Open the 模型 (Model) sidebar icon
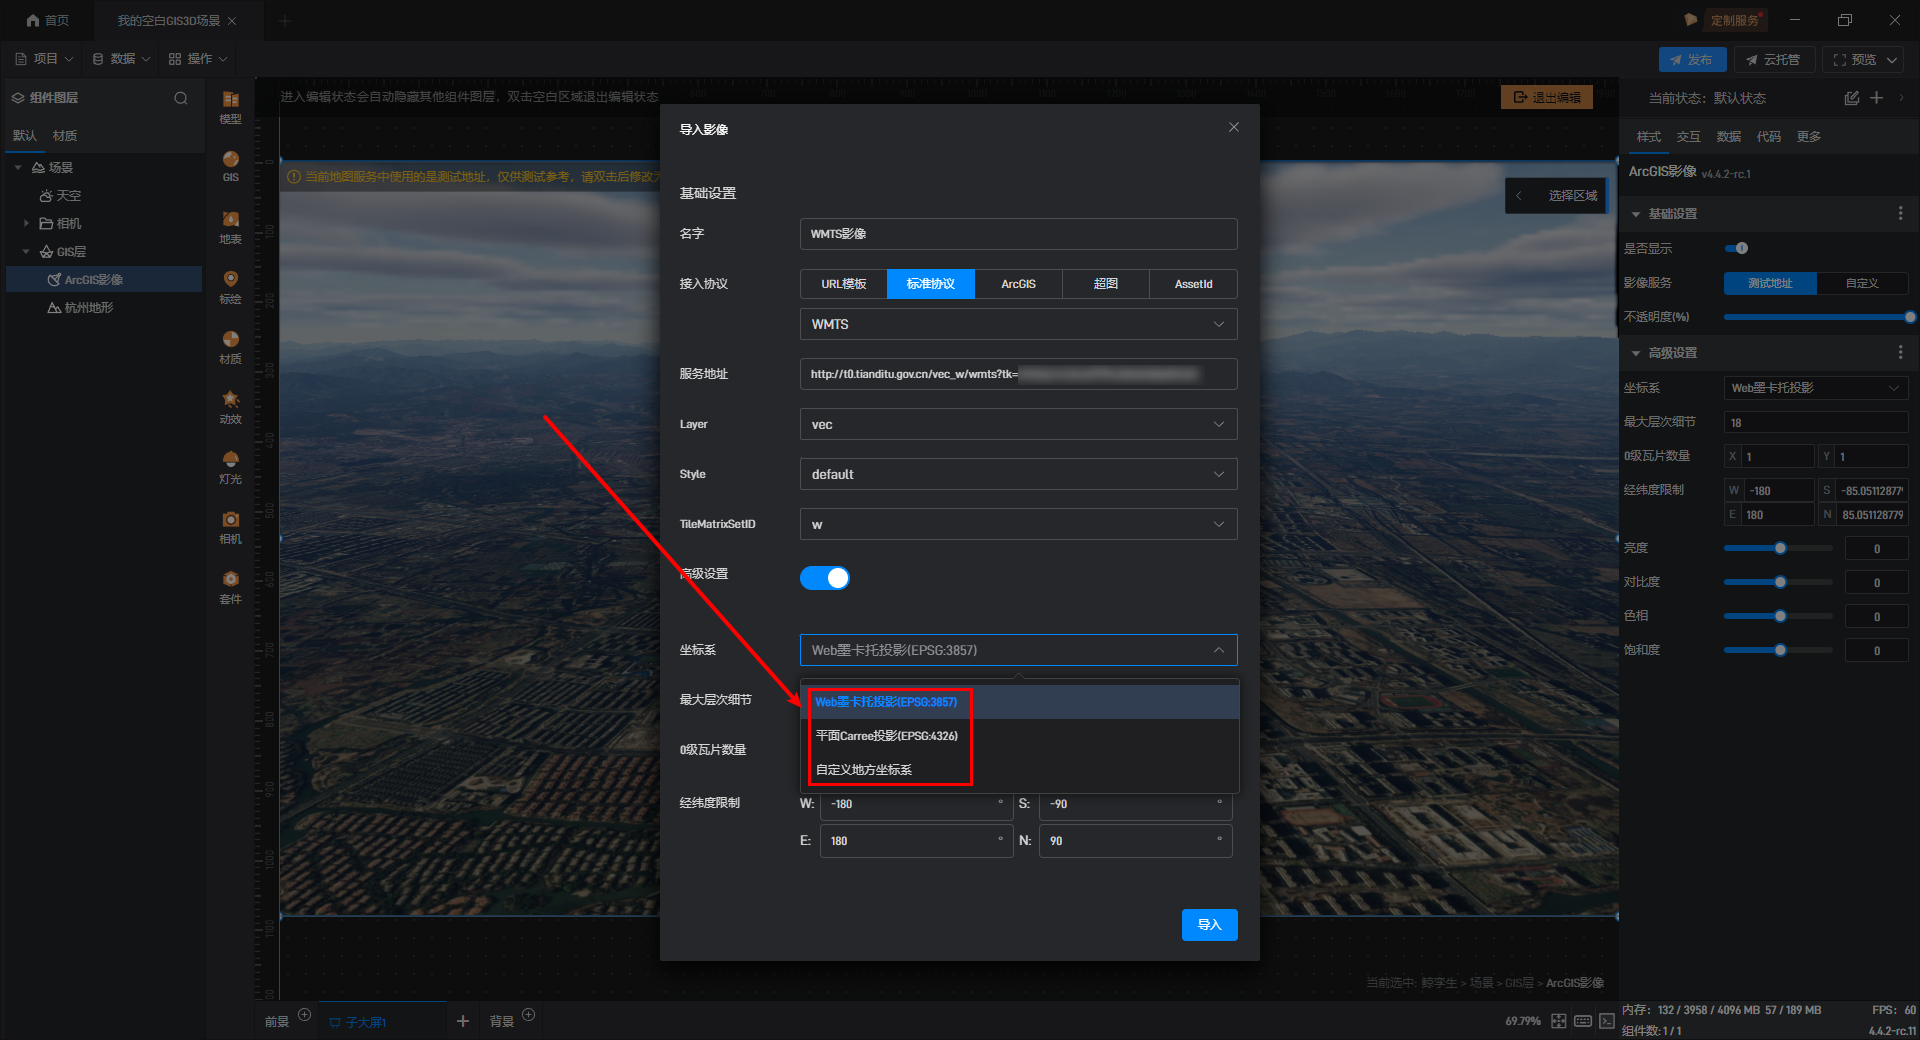 [230, 106]
